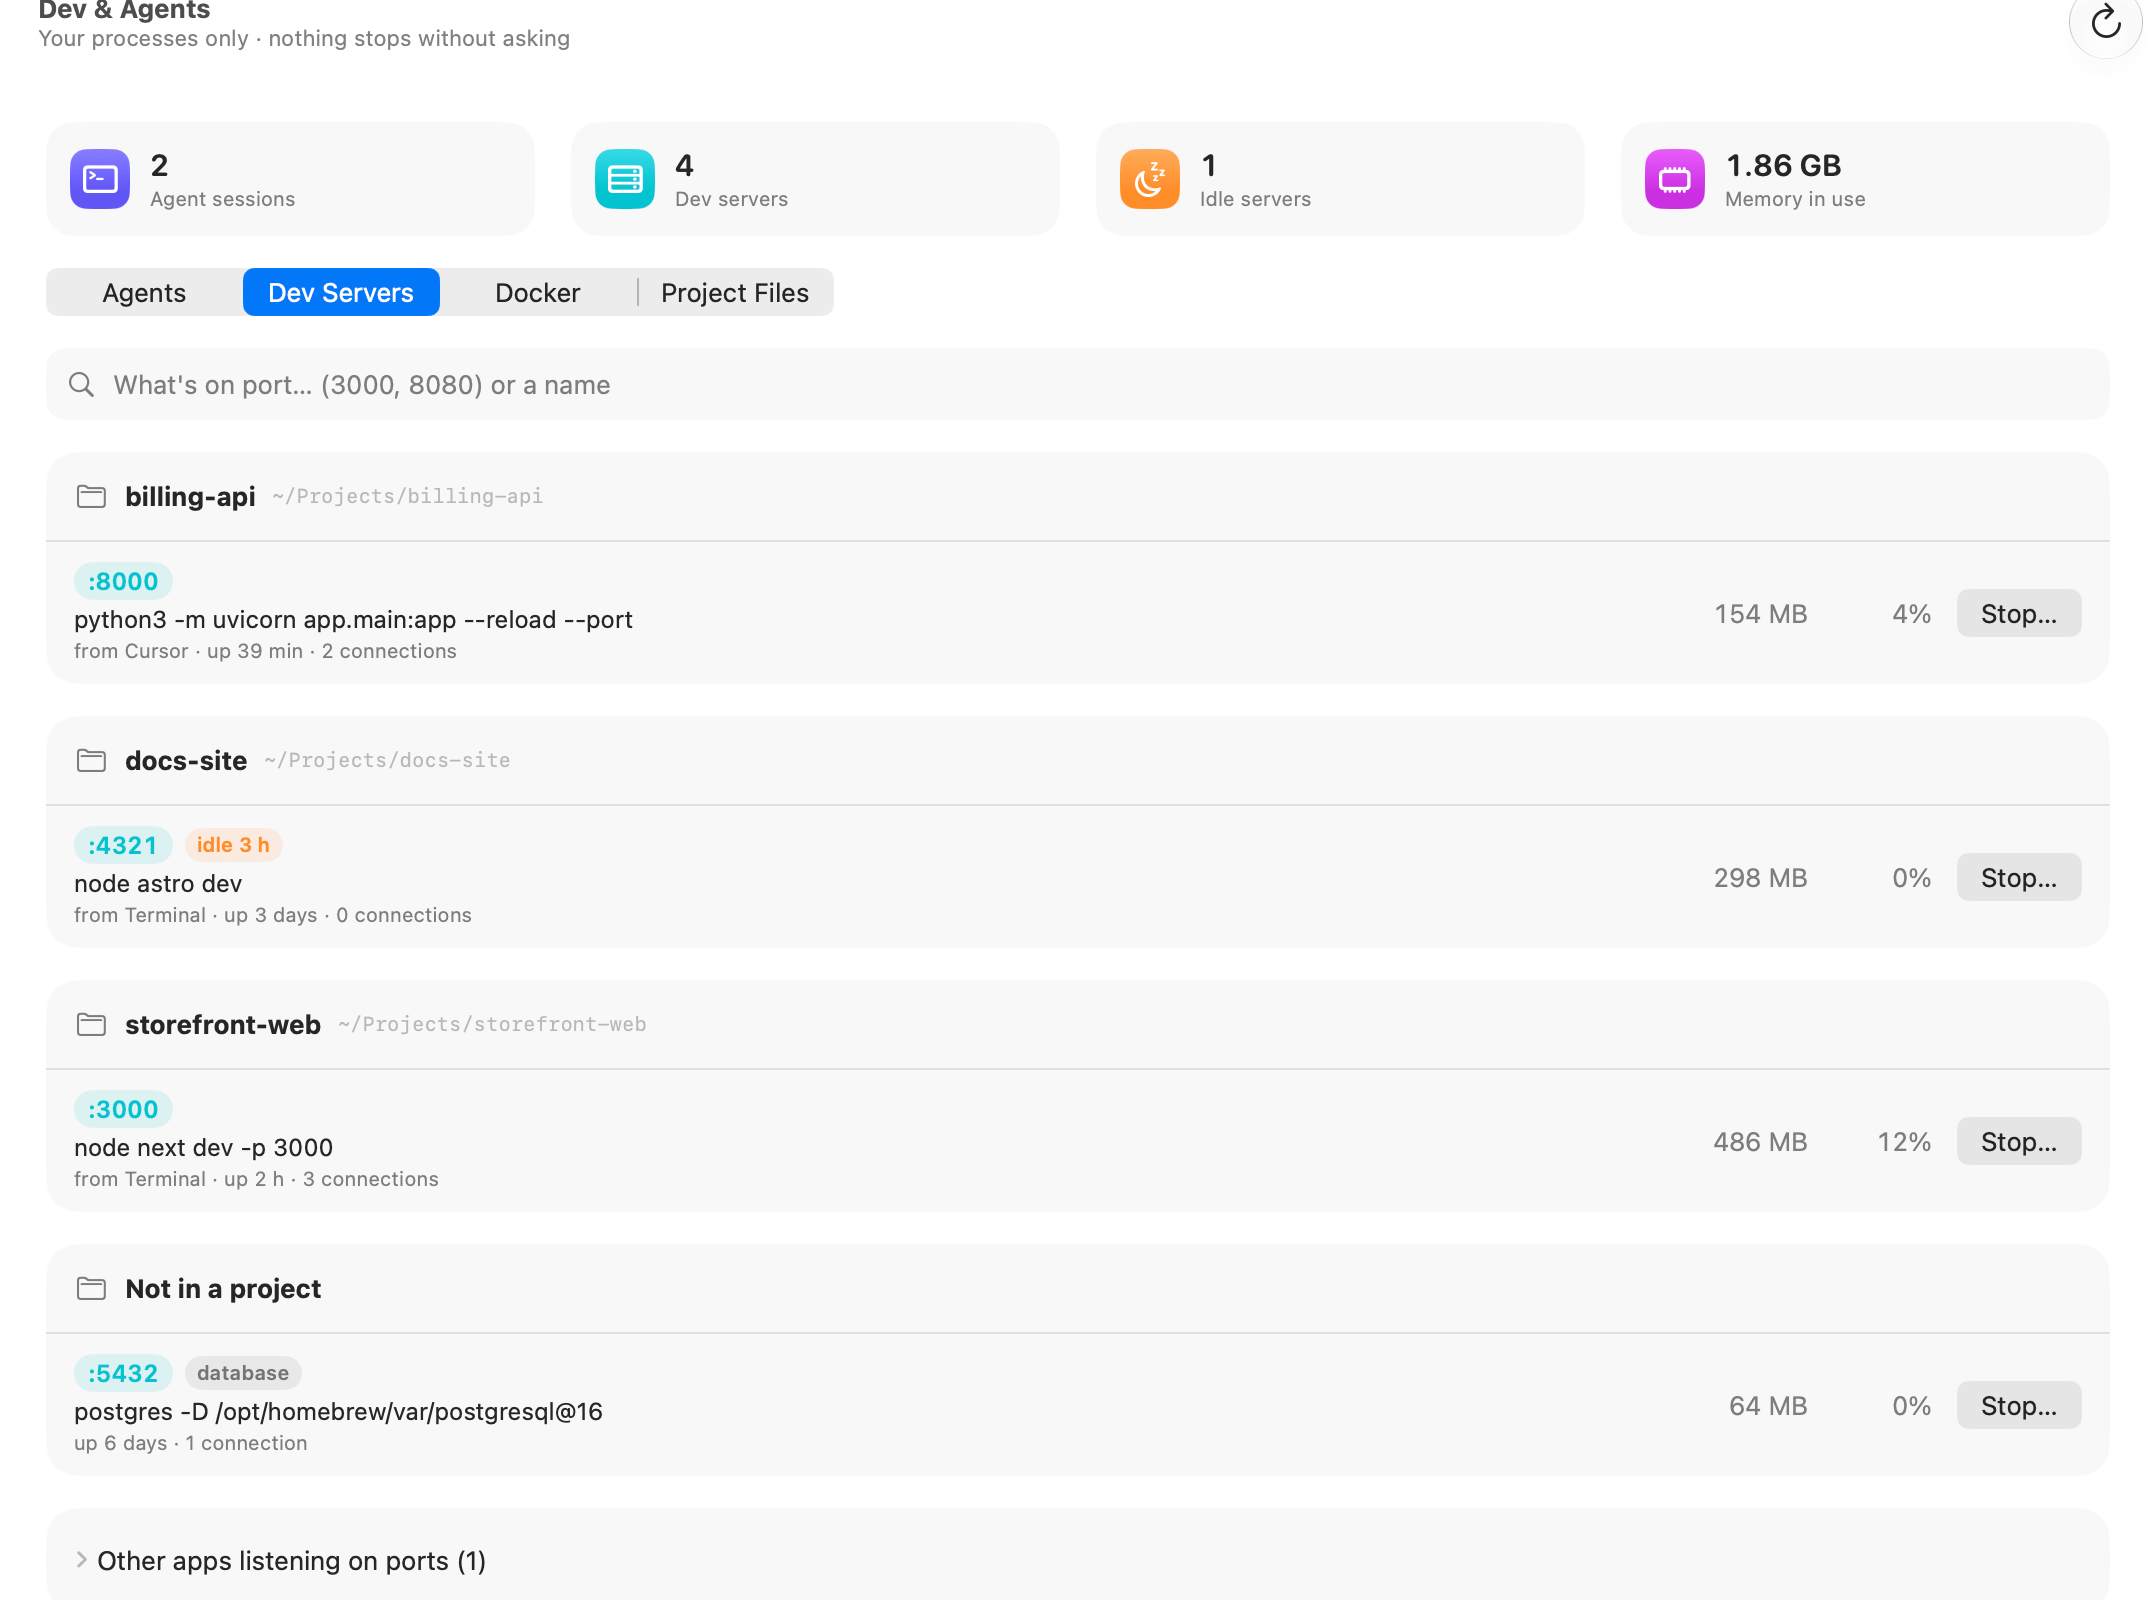
Task: Open the Project Files tab
Action: tap(735, 292)
